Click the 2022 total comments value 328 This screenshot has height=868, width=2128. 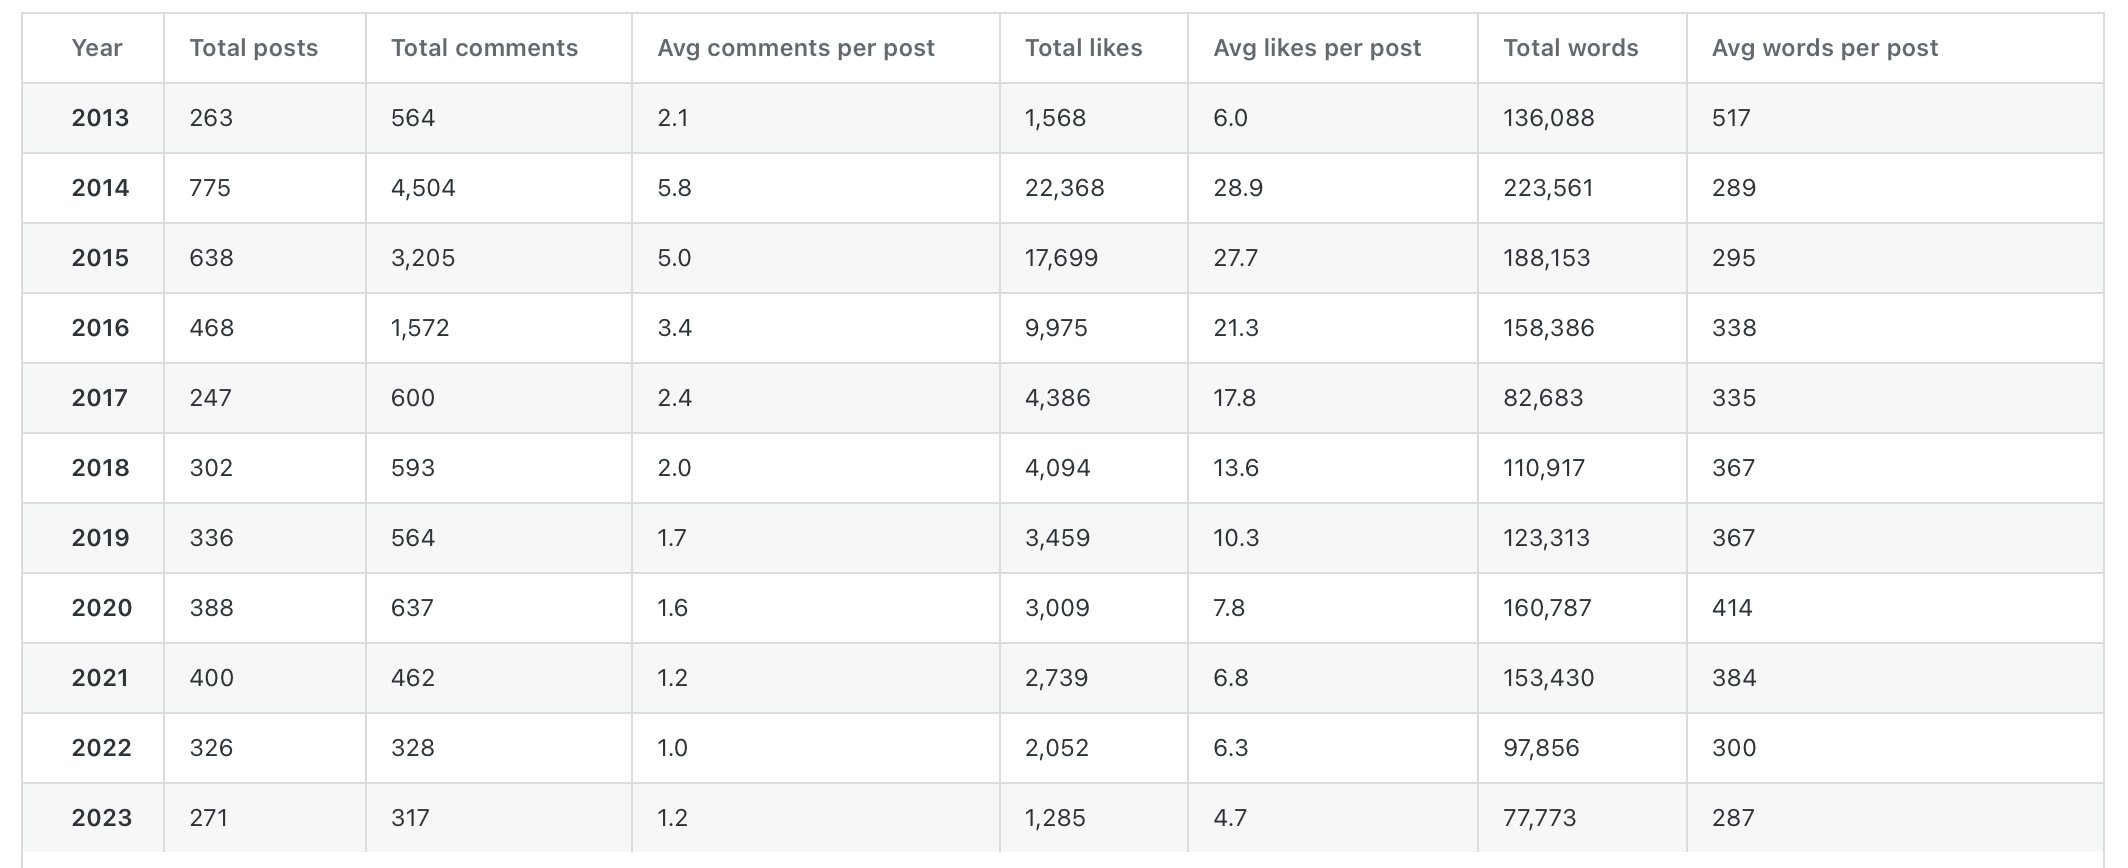413,748
